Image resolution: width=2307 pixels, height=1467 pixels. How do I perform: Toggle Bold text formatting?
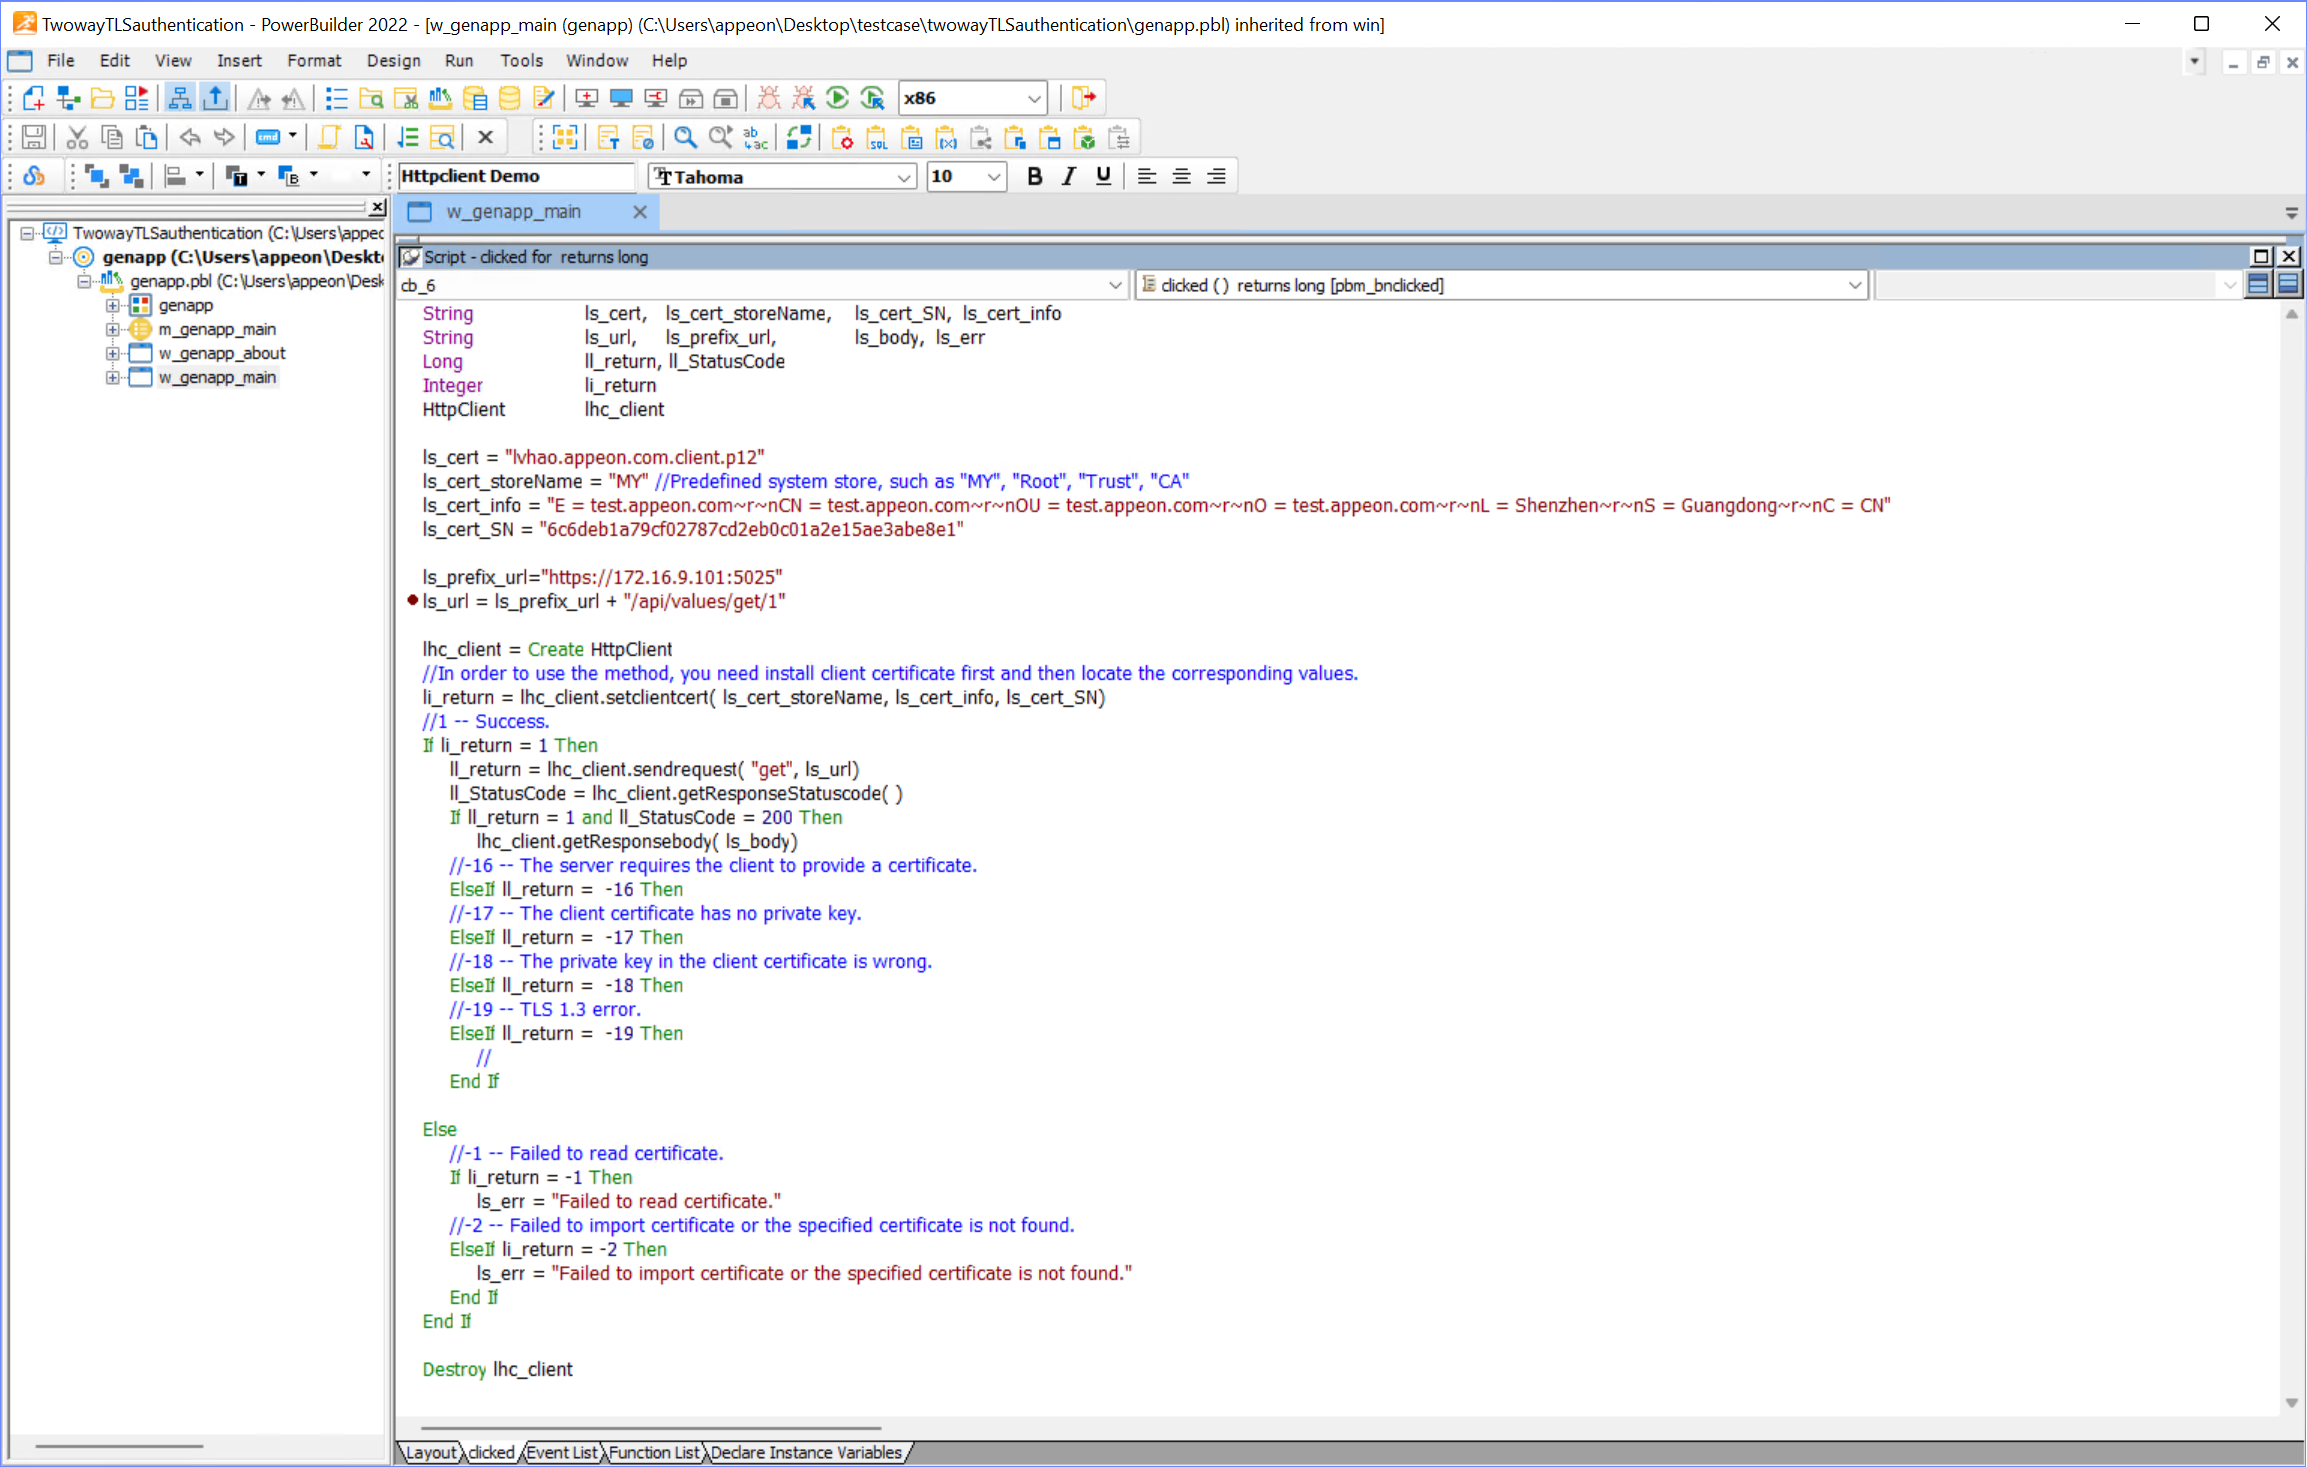pyautogui.click(x=1035, y=176)
